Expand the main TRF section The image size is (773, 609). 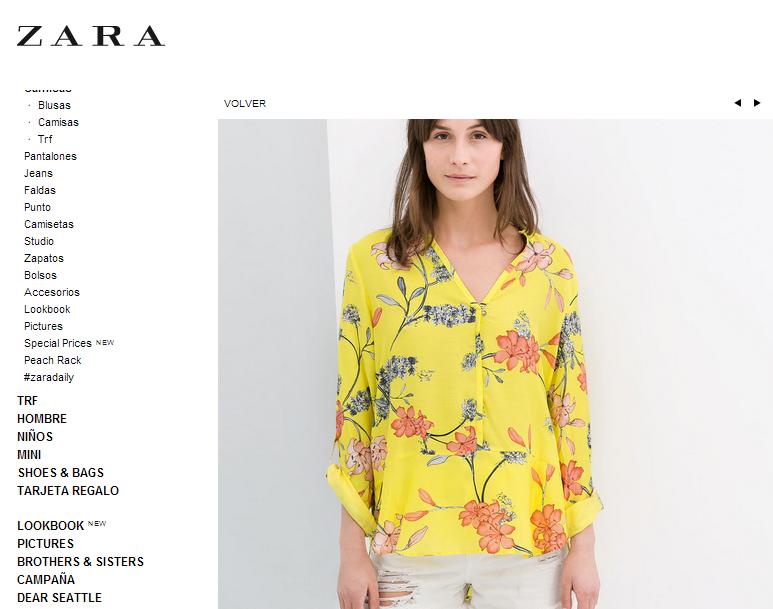pos(27,400)
